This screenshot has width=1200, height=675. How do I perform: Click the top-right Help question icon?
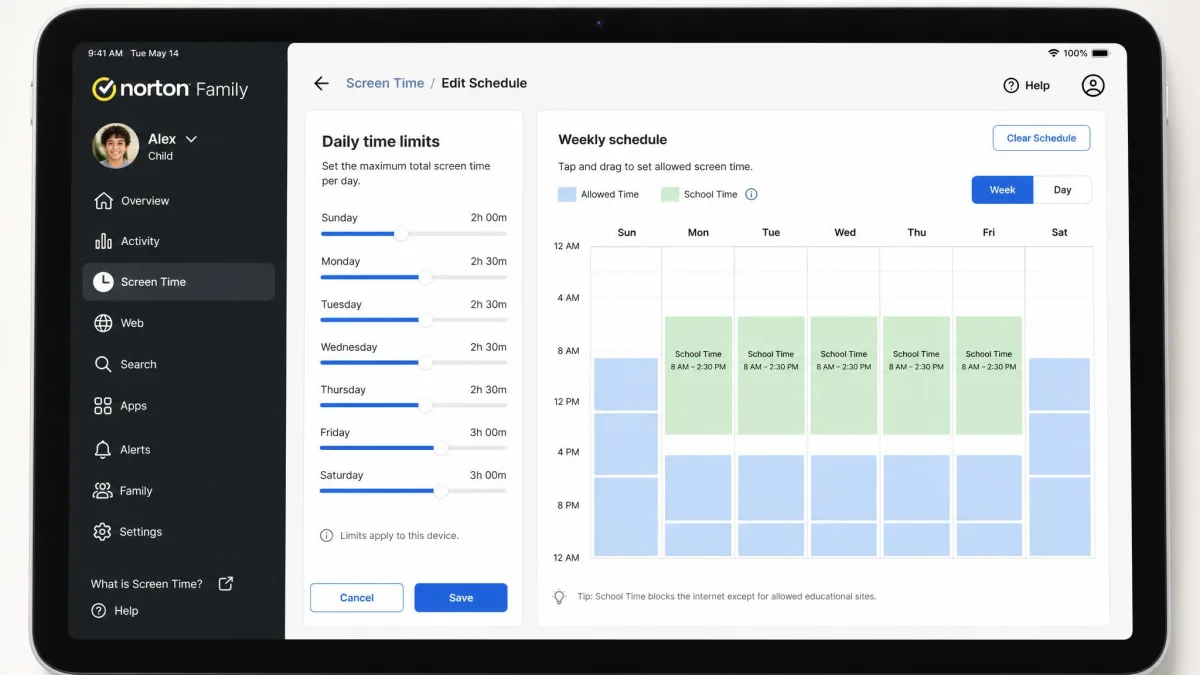point(1011,86)
